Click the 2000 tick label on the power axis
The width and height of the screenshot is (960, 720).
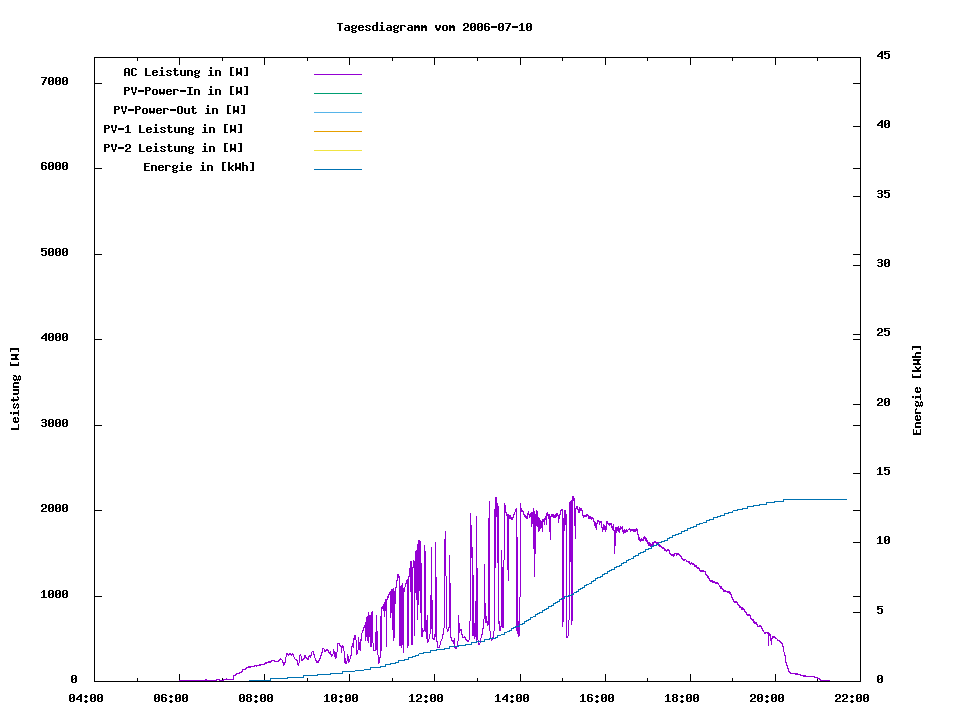coord(52,509)
